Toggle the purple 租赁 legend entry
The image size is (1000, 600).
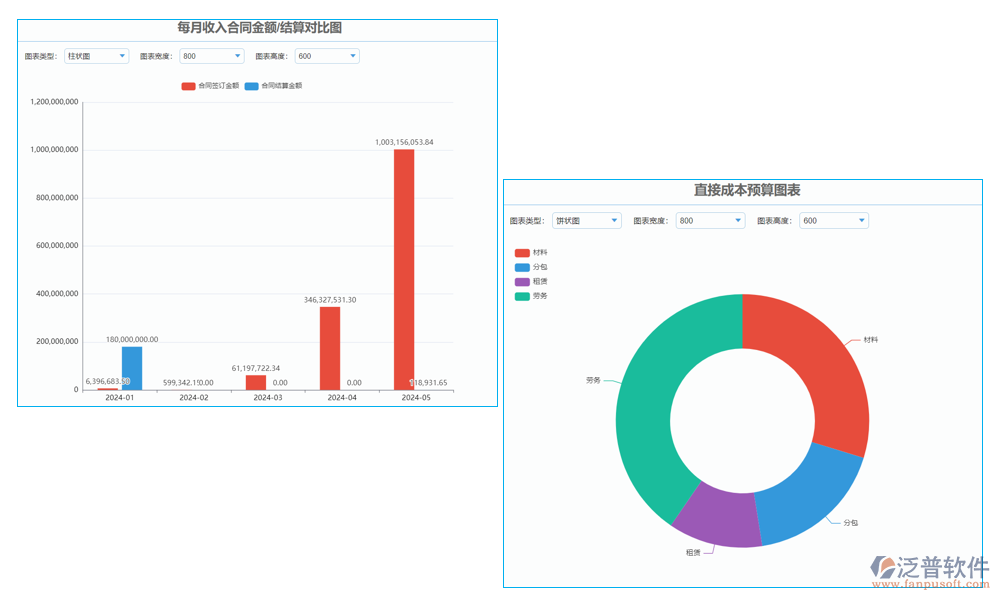tap(531, 282)
